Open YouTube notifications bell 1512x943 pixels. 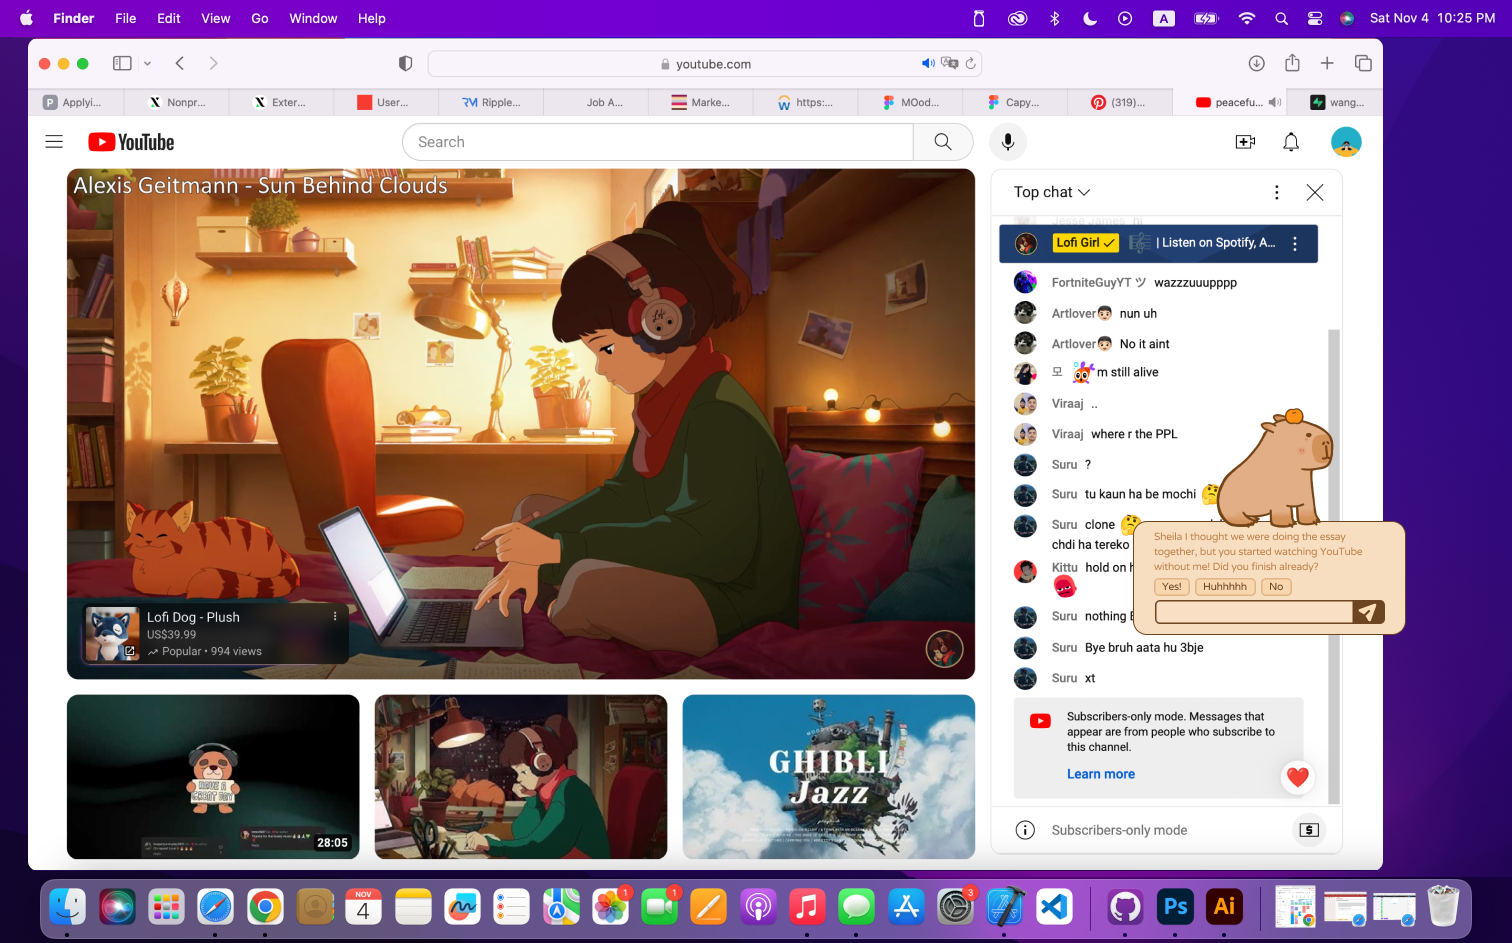[1291, 142]
